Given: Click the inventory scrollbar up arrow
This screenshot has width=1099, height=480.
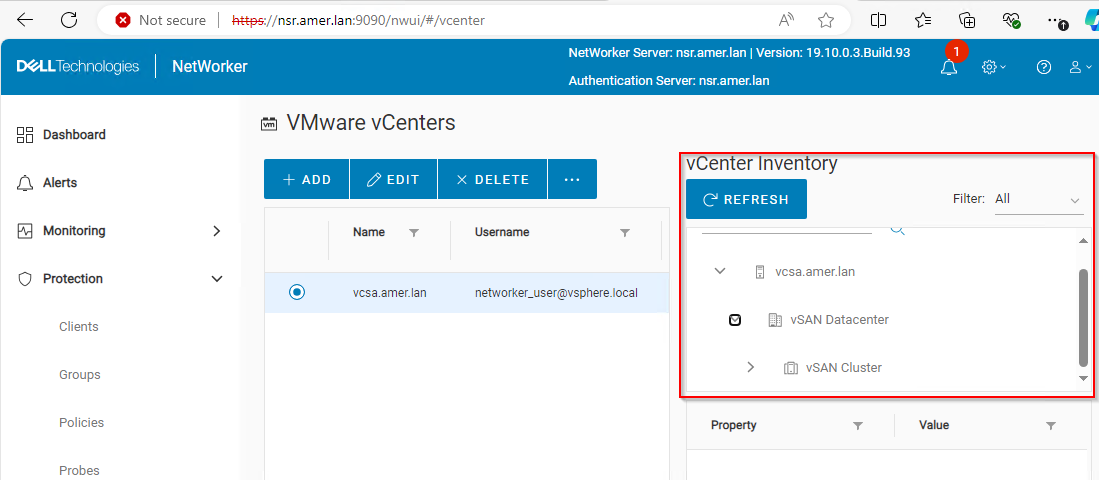Looking at the screenshot, I should click(x=1083, y=240).
